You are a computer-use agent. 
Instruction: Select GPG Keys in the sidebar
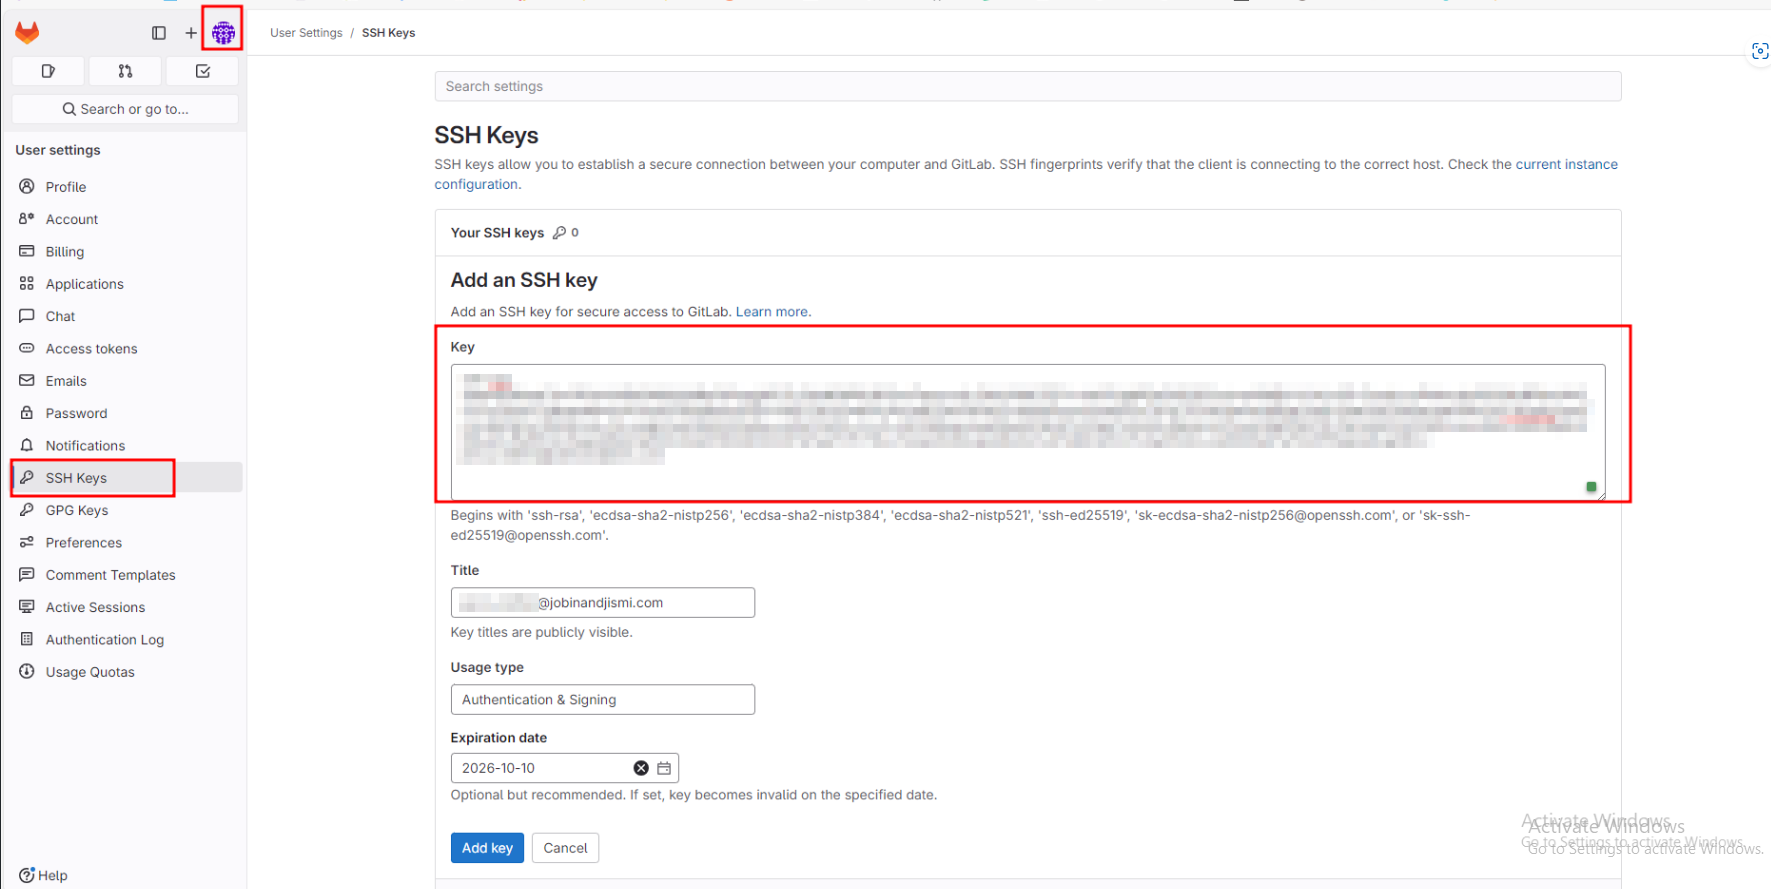click(77, 511)
